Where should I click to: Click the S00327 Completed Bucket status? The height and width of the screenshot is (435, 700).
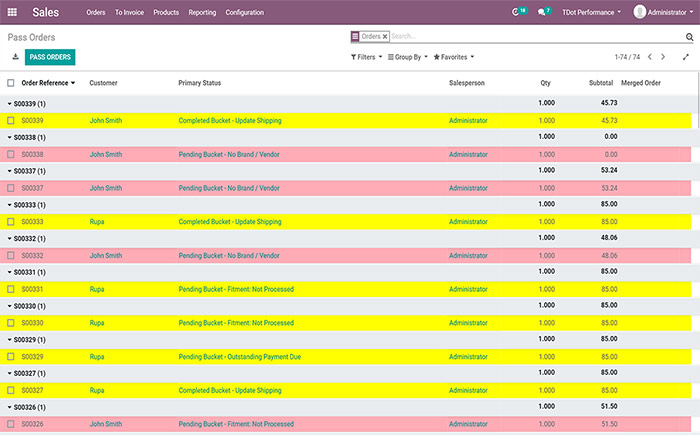(230, 390)
